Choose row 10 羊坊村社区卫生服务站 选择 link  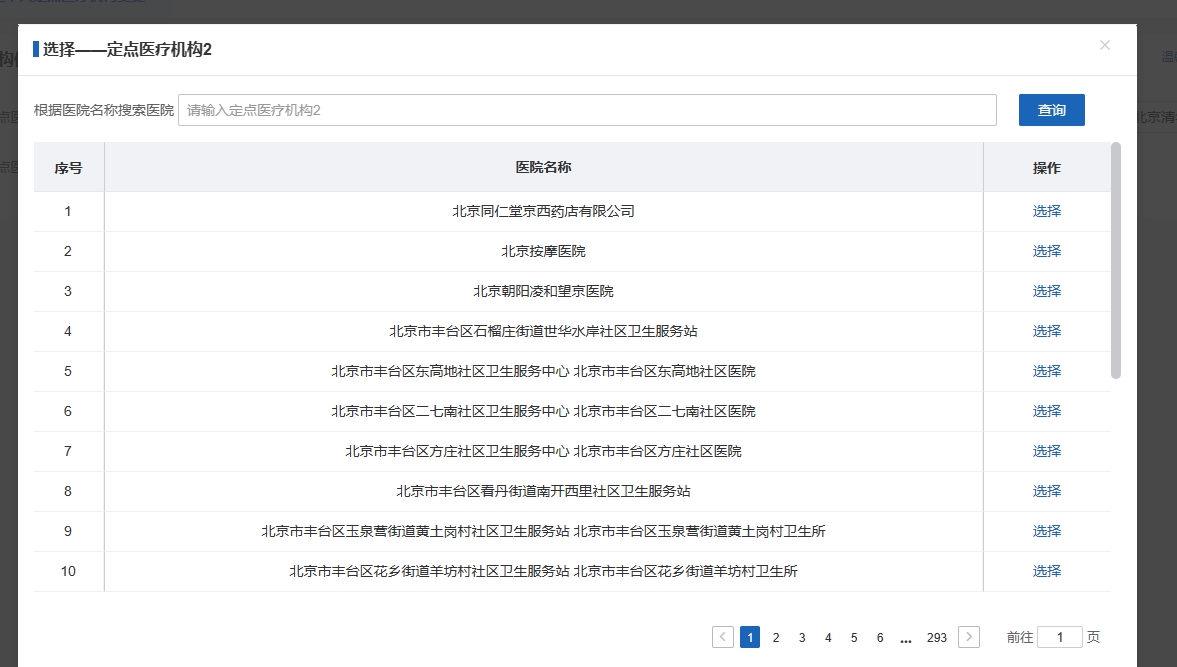pyautogui.click(x=1046, y=571)
